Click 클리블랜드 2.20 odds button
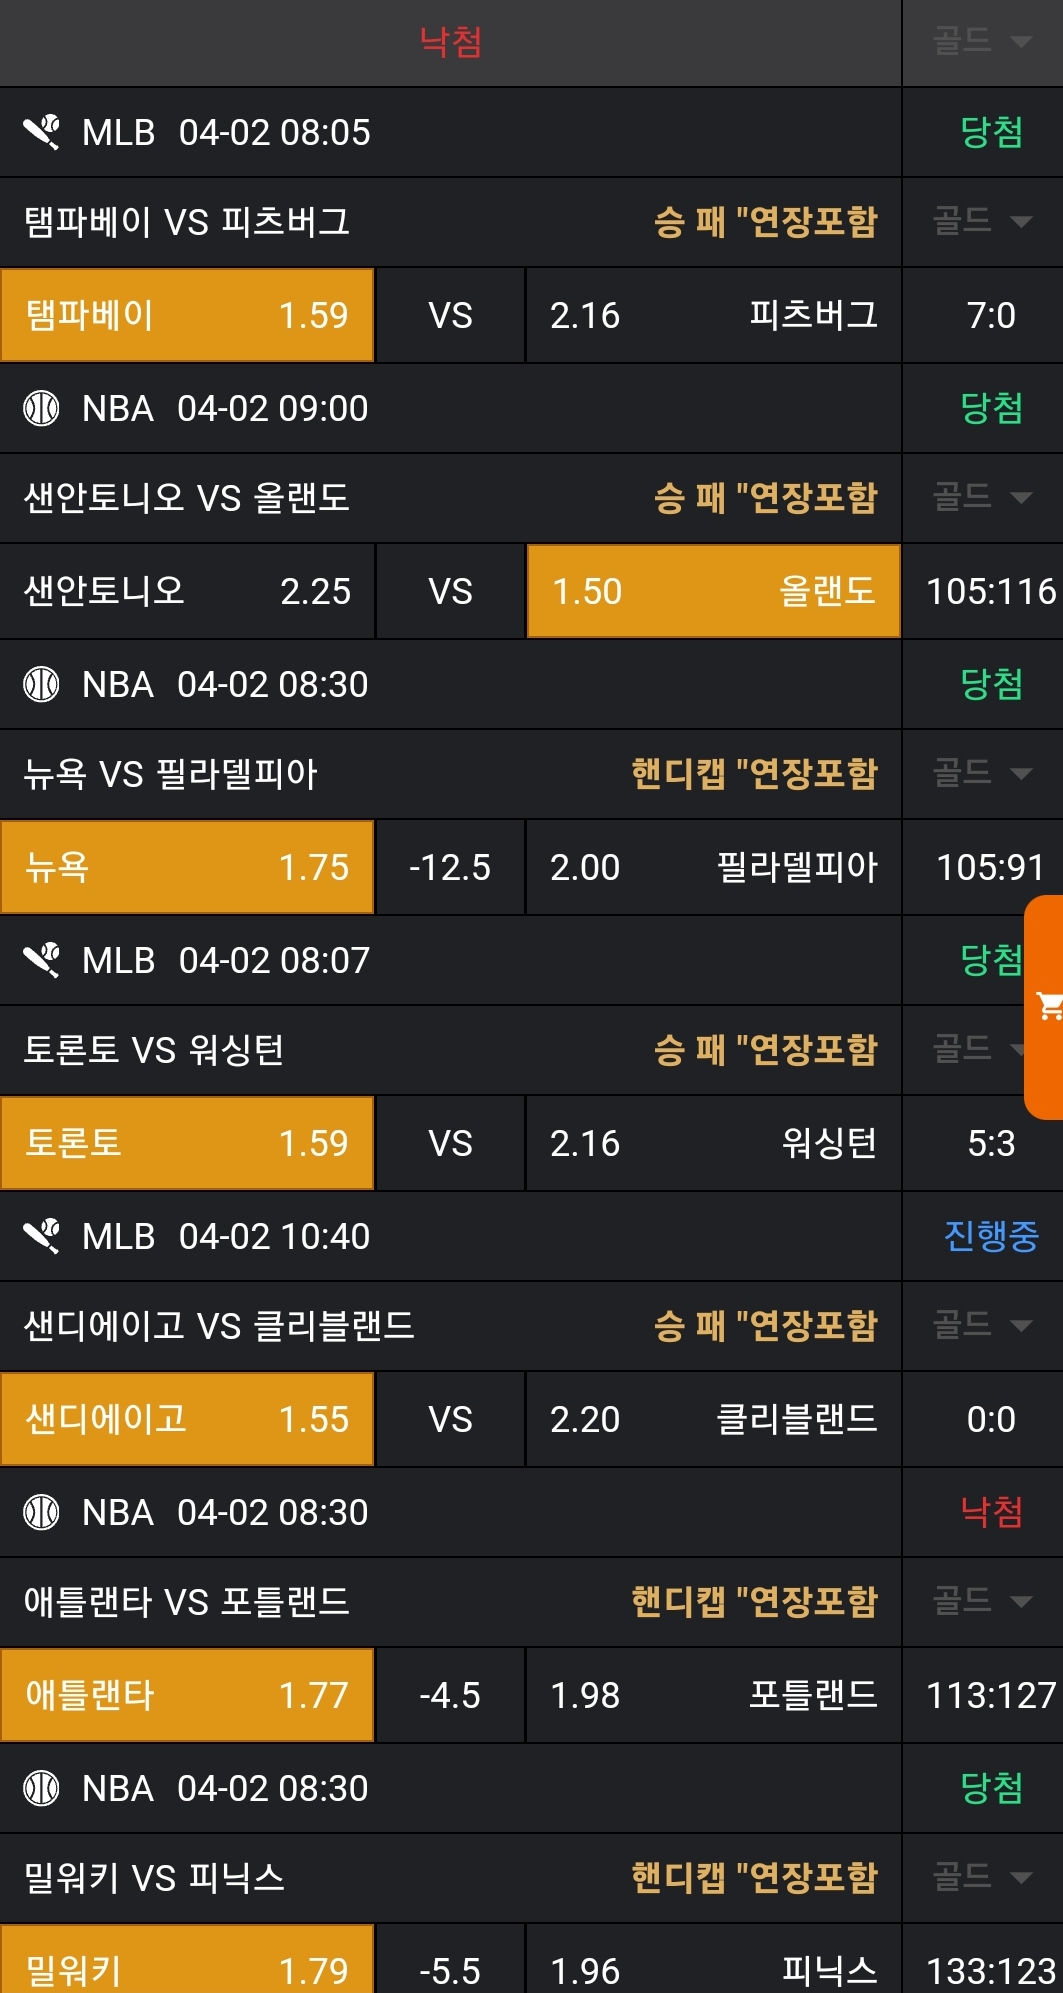The image size is (1063, 1993). pyautogui.click(x=713, y=1419)
